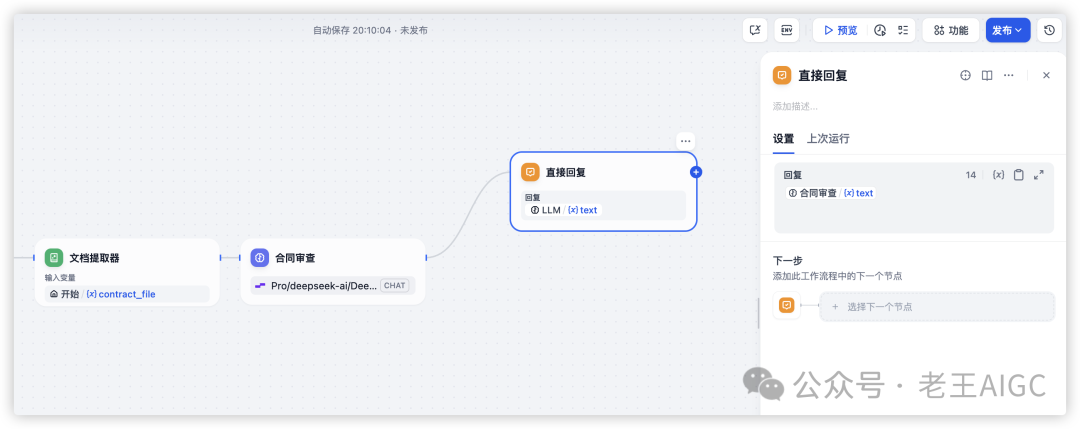
Task: Expand the 回复 editor to full size
Action: tap(1039, 175)
